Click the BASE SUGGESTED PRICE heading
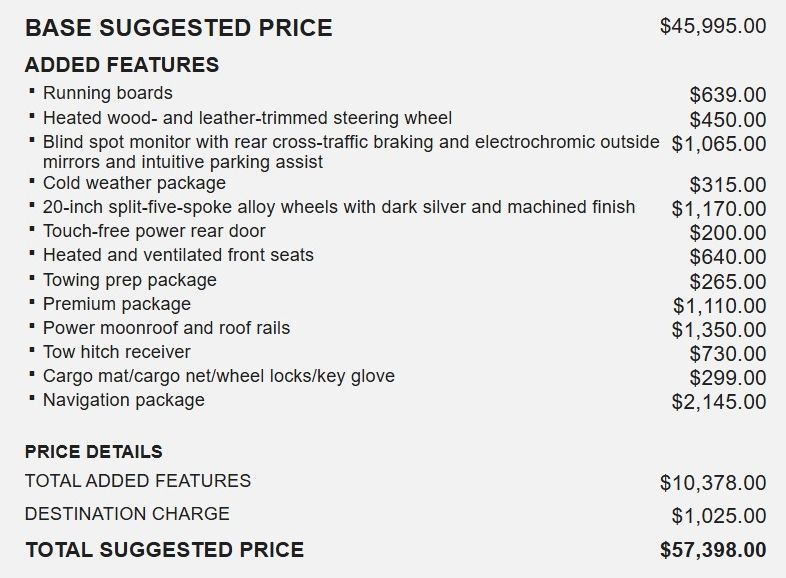The image size is (786, 578). 178,27
